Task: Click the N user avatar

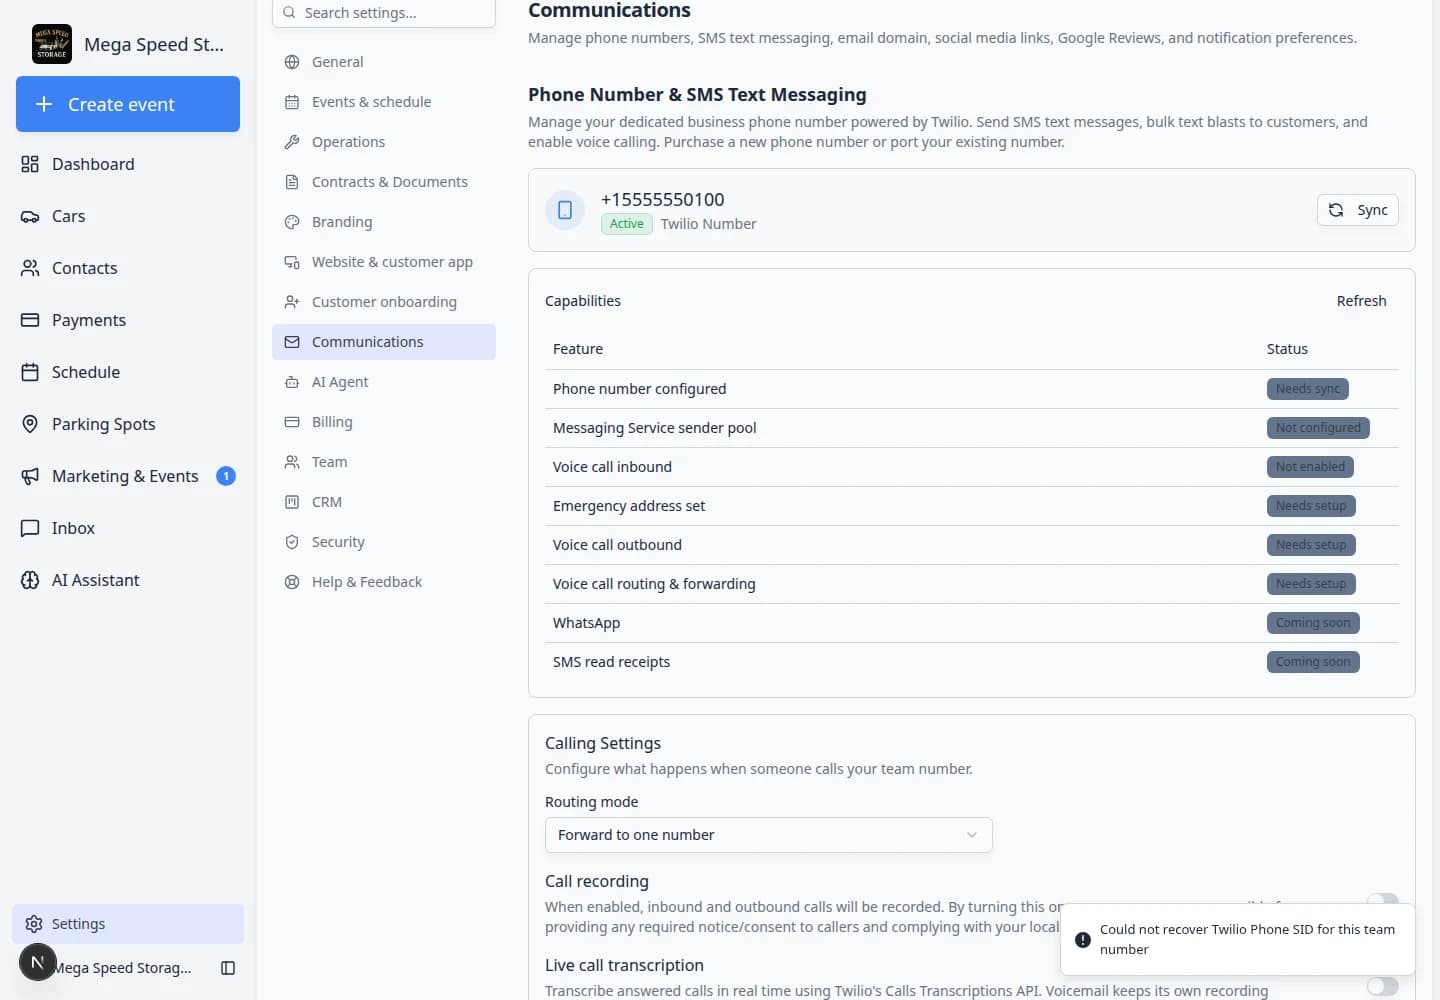Action: (37, 962)
